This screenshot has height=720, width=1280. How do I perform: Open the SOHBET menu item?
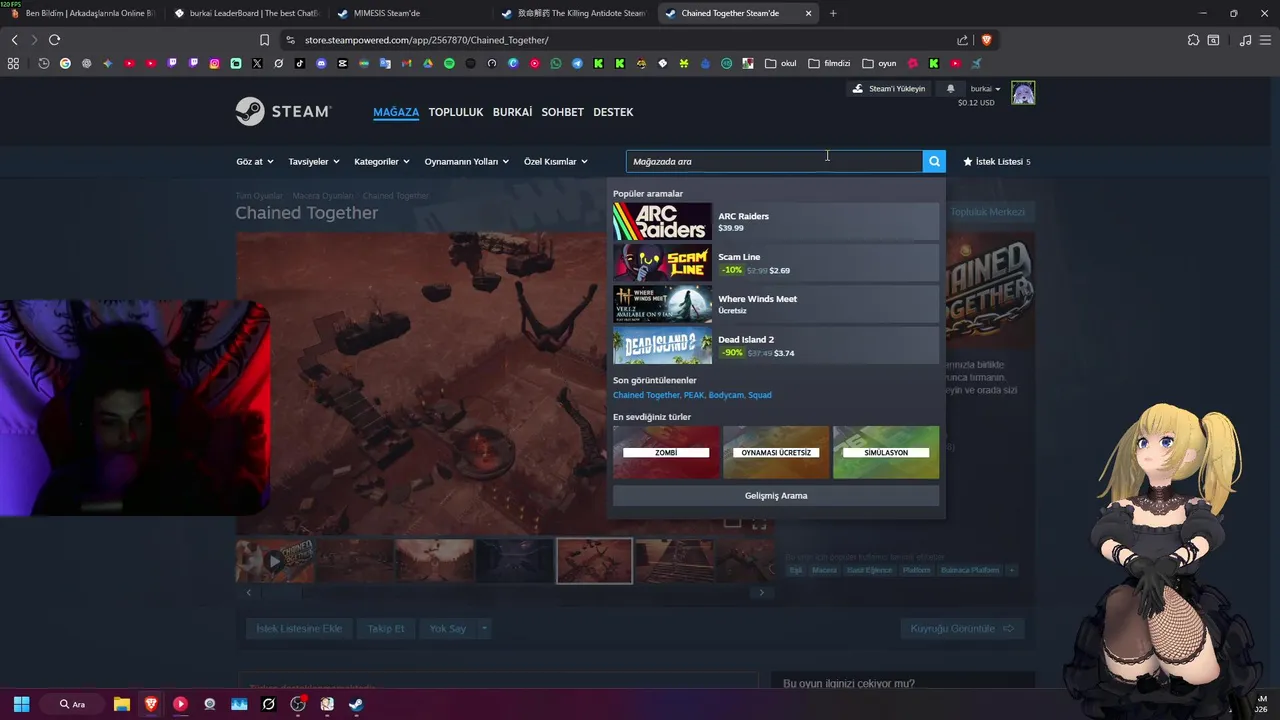[x=562, y=112]
